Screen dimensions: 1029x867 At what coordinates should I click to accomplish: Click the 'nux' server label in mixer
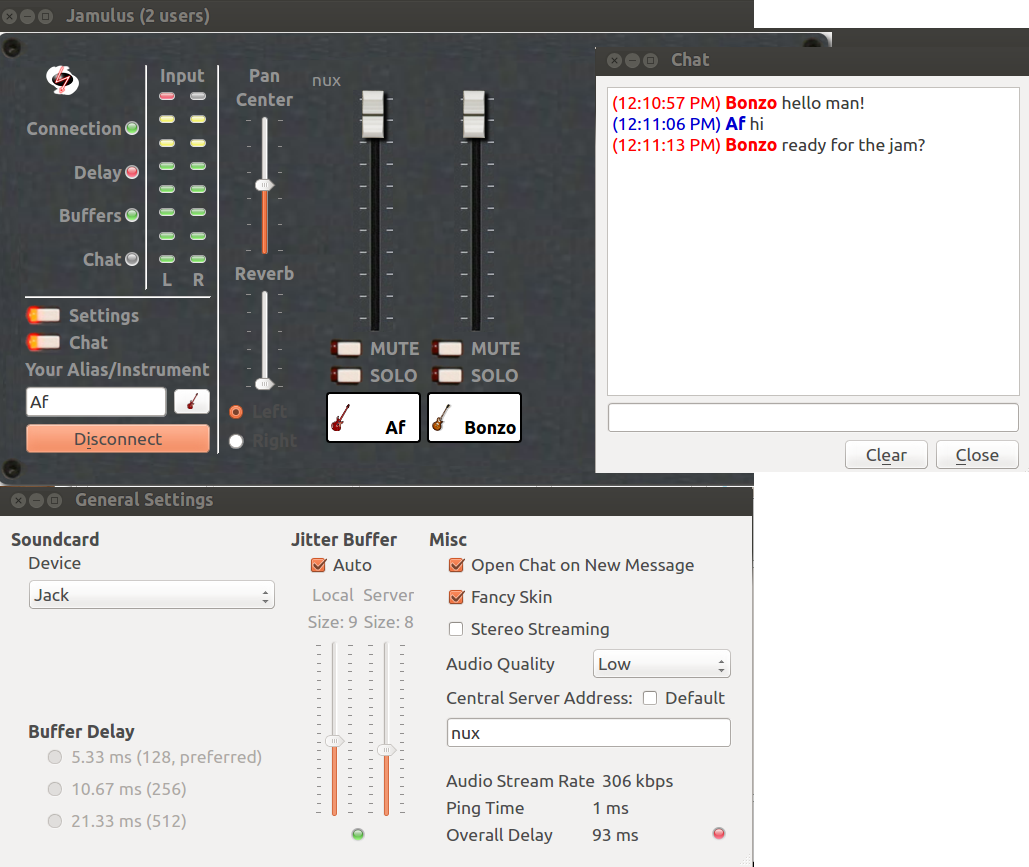326,81
